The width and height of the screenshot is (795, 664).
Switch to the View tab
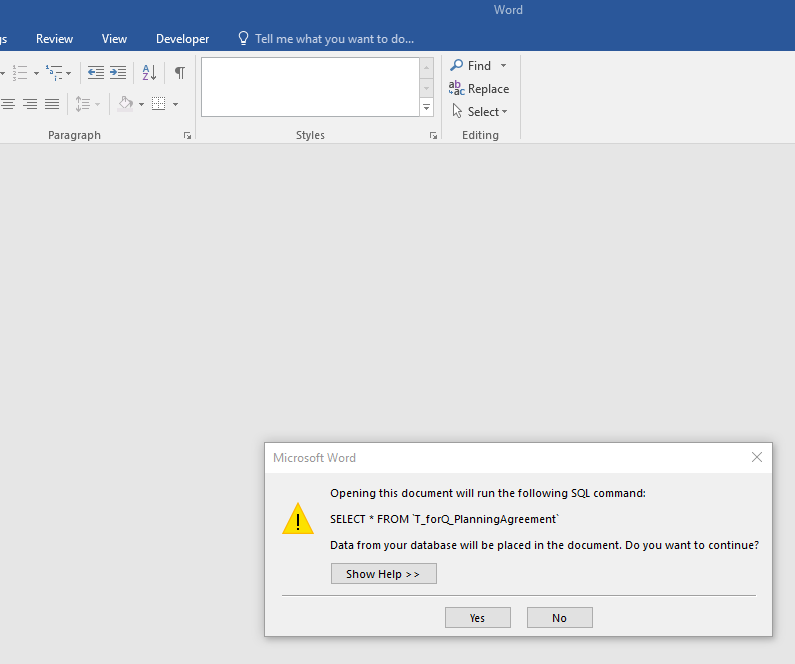point(114,39)
